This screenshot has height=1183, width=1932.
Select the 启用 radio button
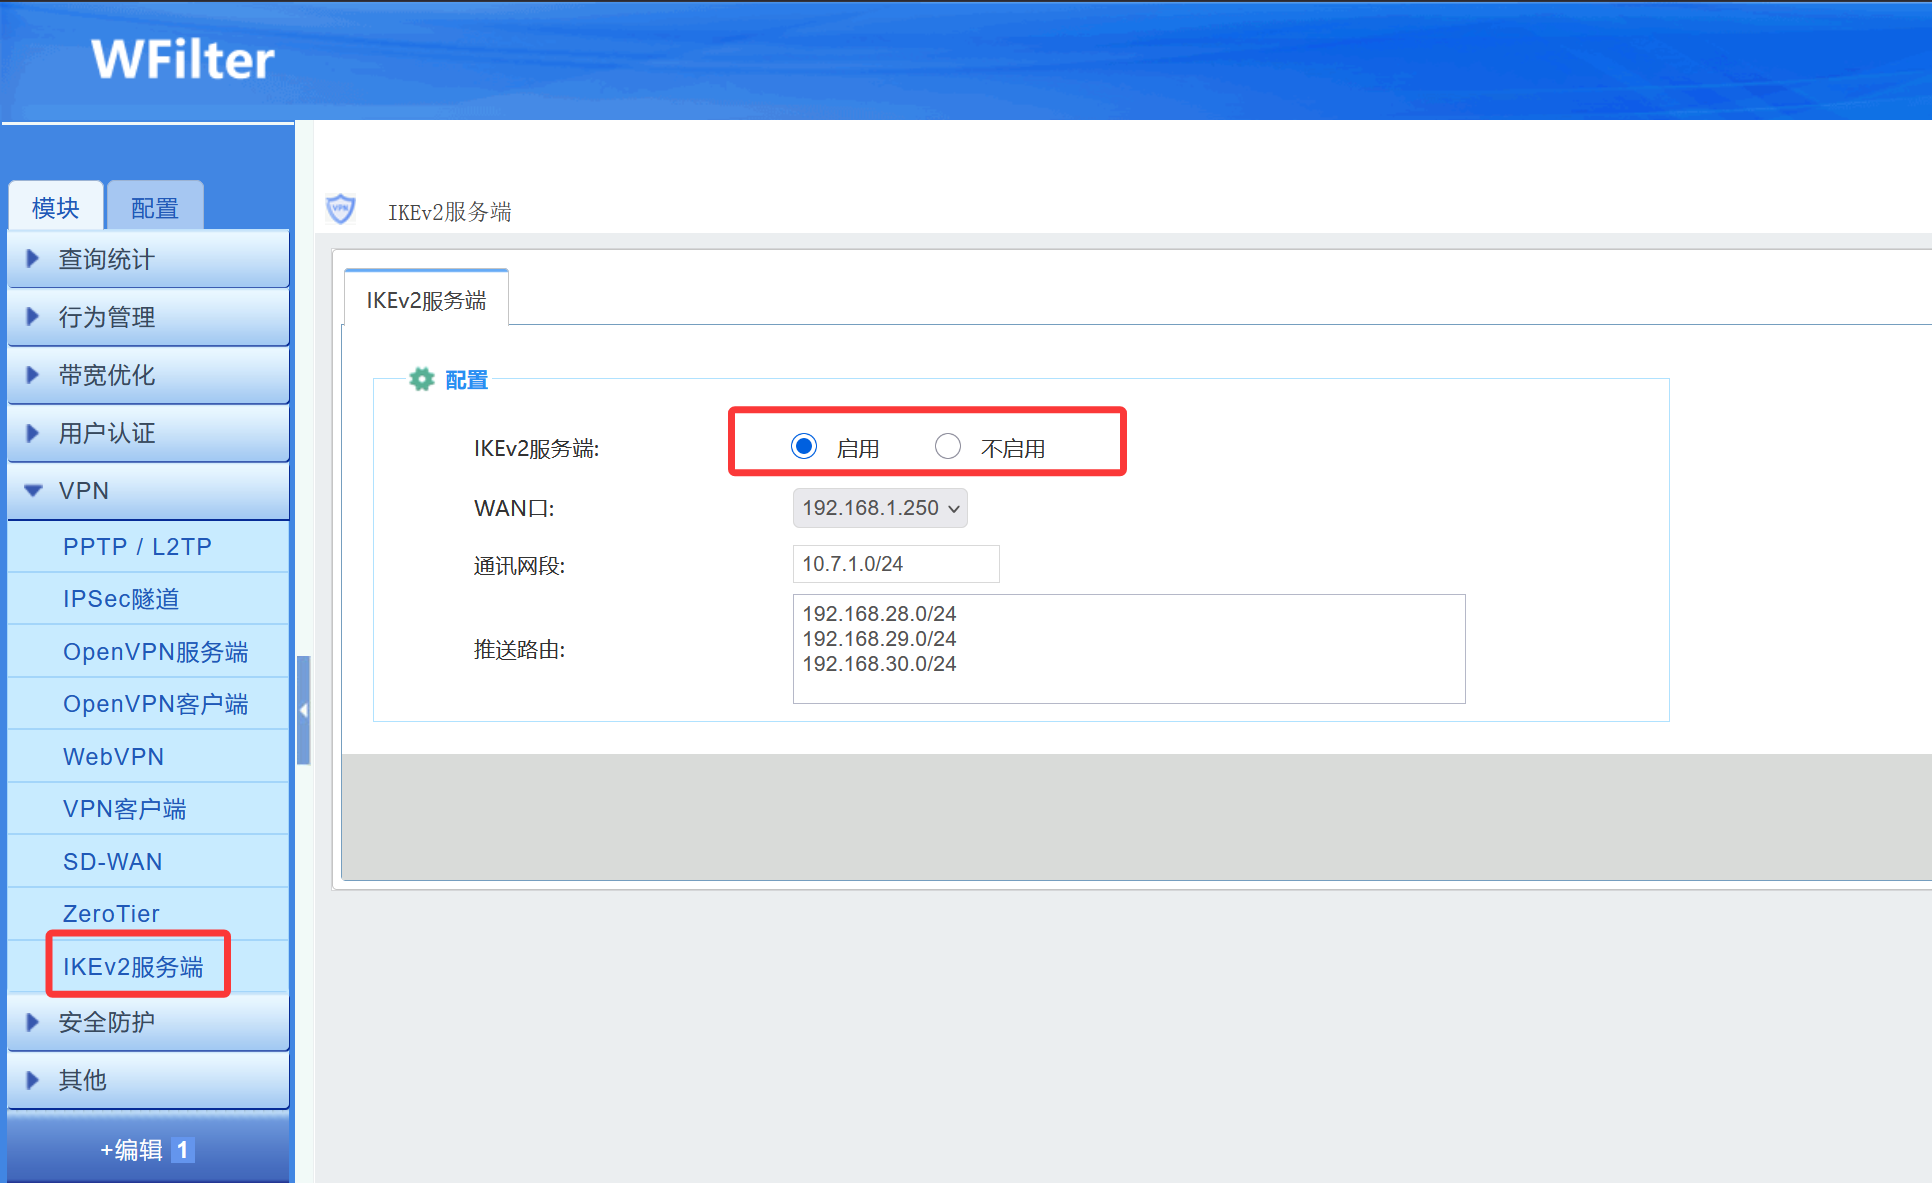(804, 446)
